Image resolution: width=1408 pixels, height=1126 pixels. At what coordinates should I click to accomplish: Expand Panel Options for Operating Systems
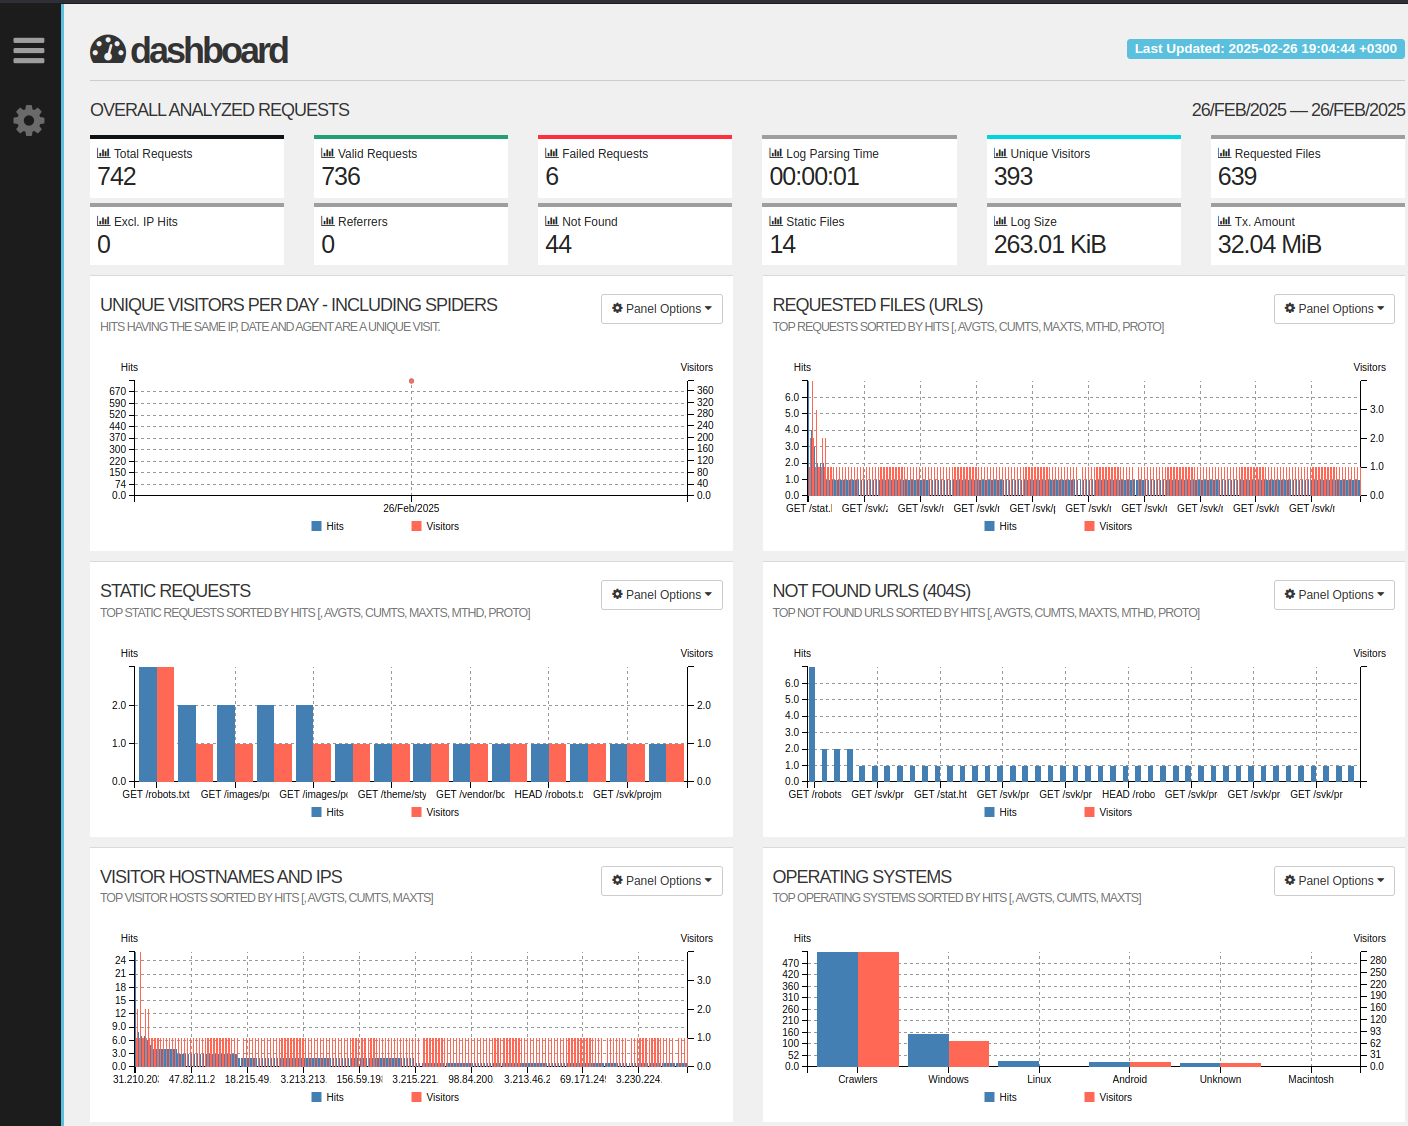tap(1334, 881)
